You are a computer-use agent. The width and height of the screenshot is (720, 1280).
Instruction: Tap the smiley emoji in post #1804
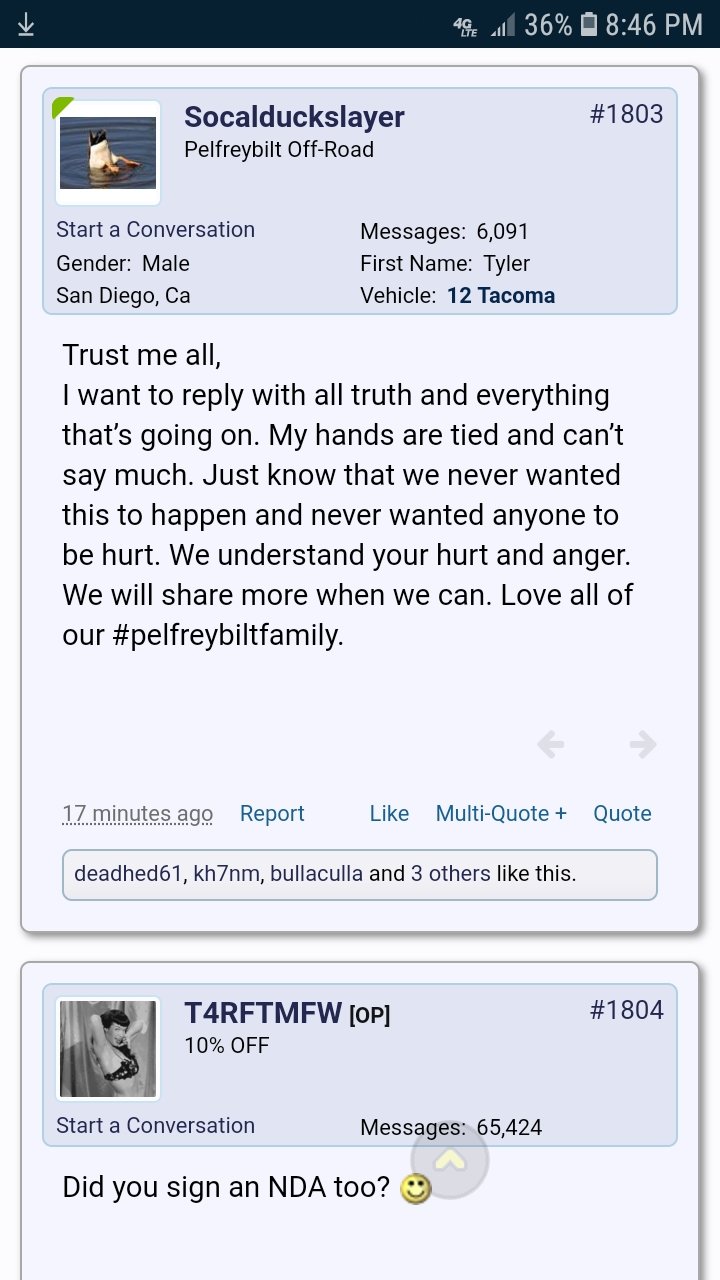click(415, 1188)
